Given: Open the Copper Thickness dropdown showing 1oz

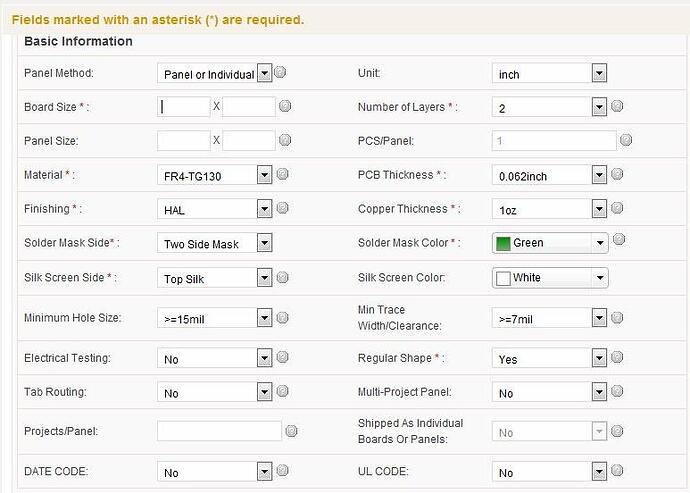Looking at the screenshot, I should (x=550, y=209).
